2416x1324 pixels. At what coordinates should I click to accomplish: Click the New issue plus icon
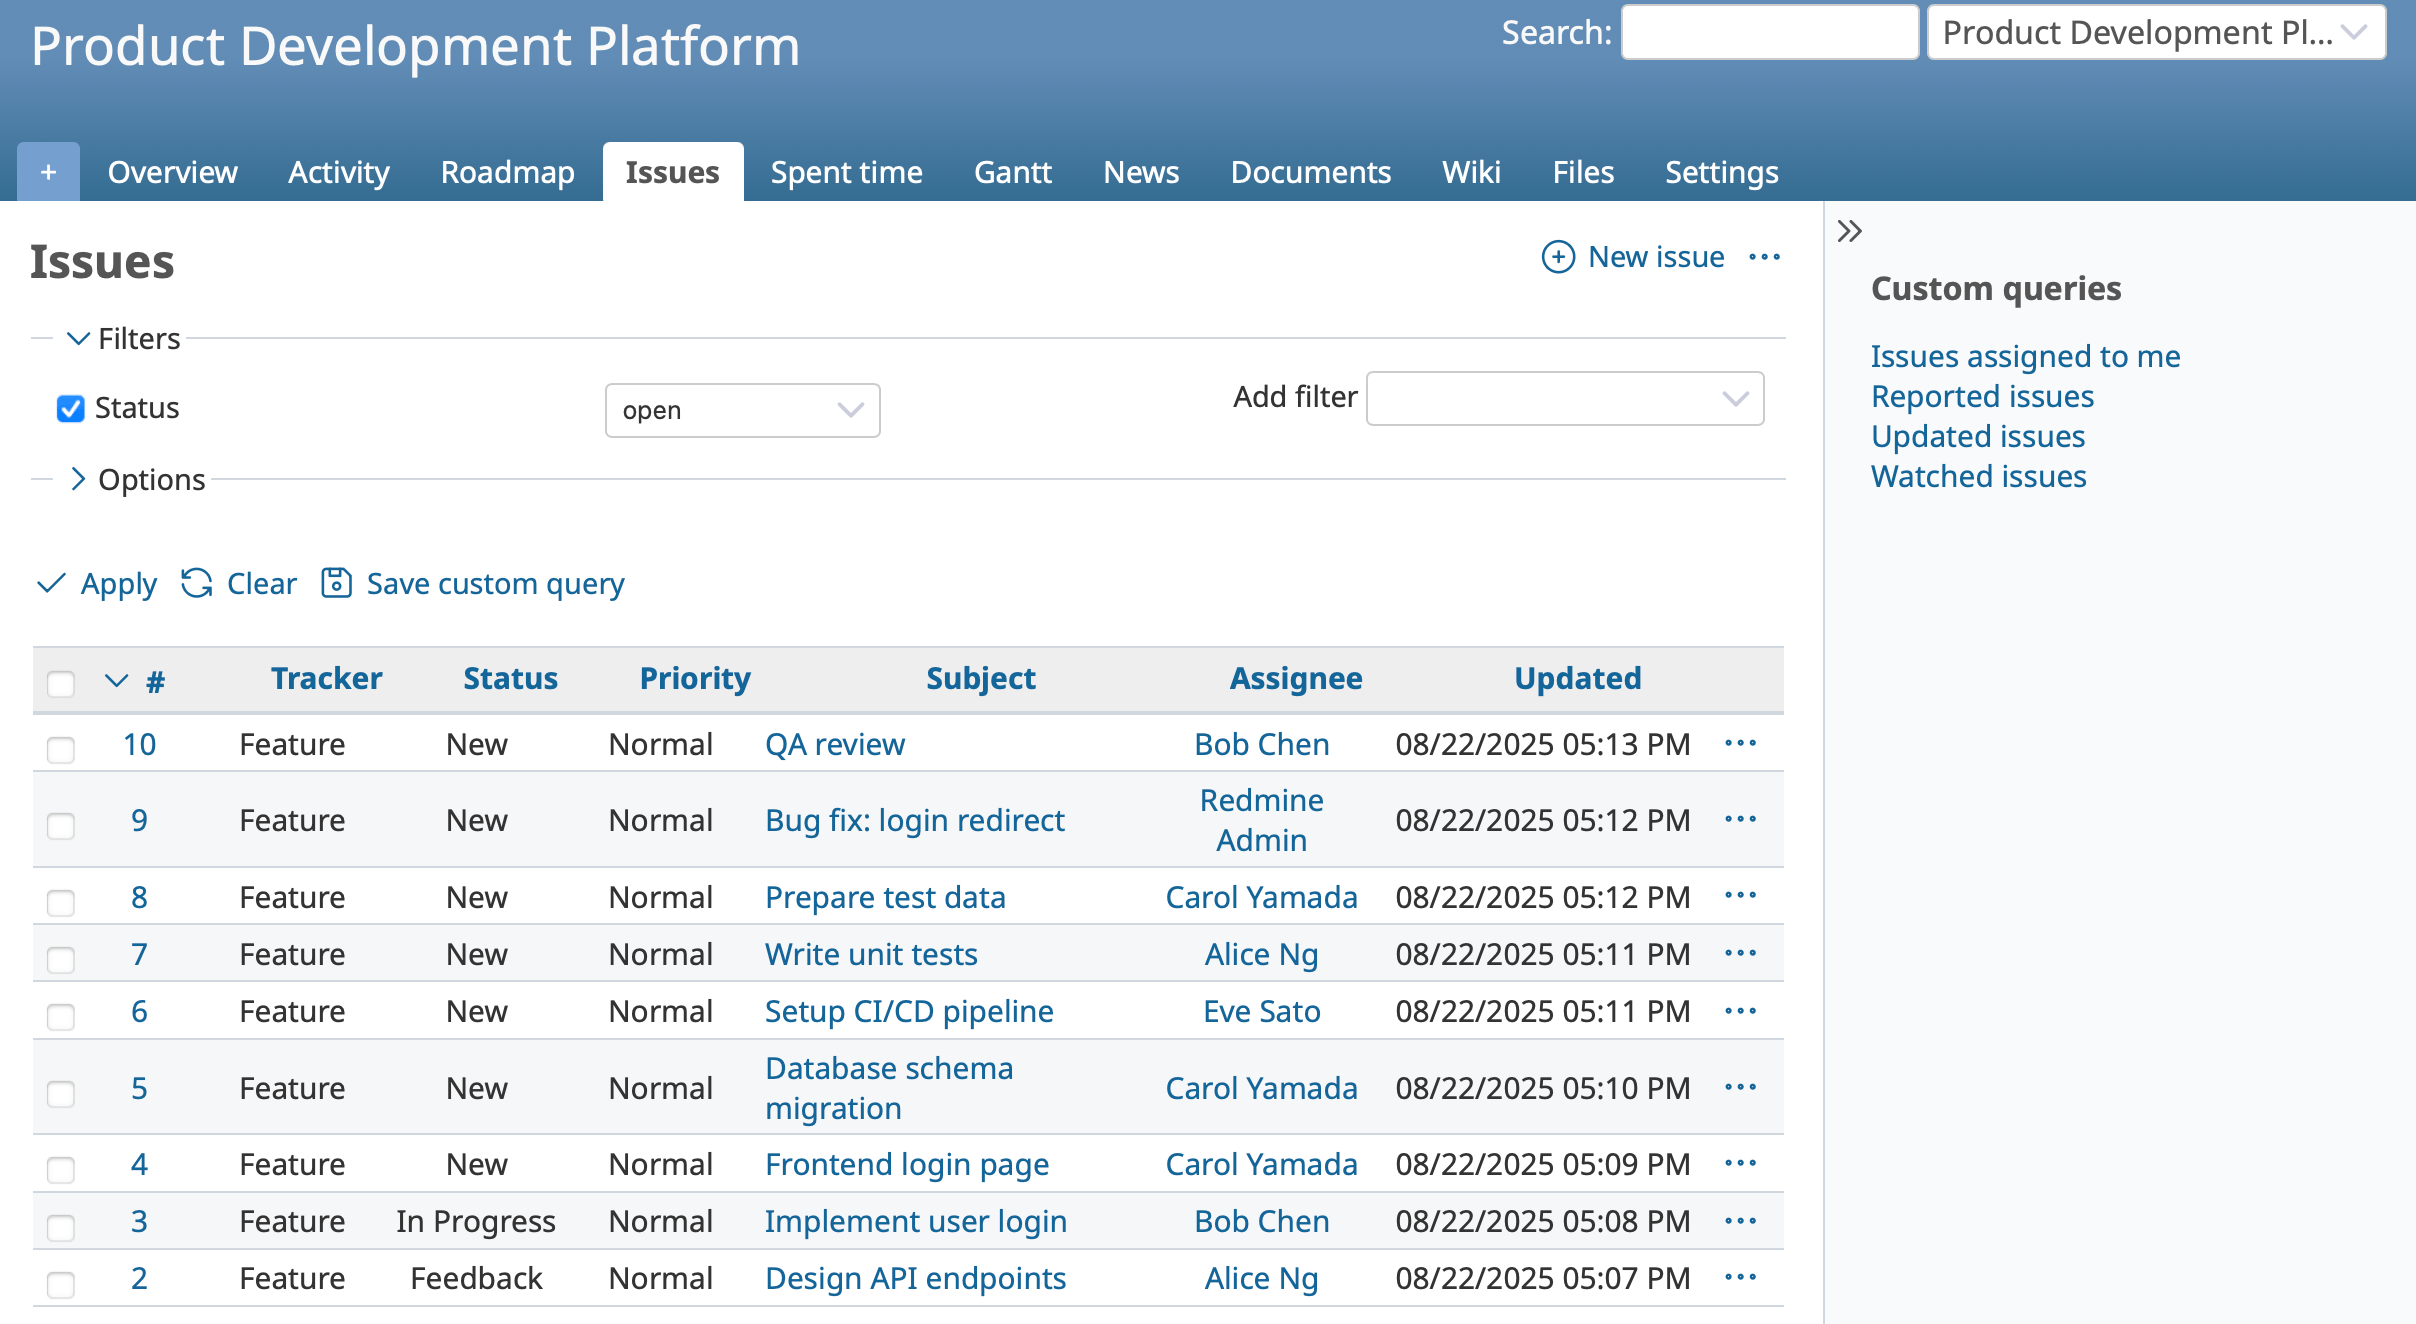1557,257
